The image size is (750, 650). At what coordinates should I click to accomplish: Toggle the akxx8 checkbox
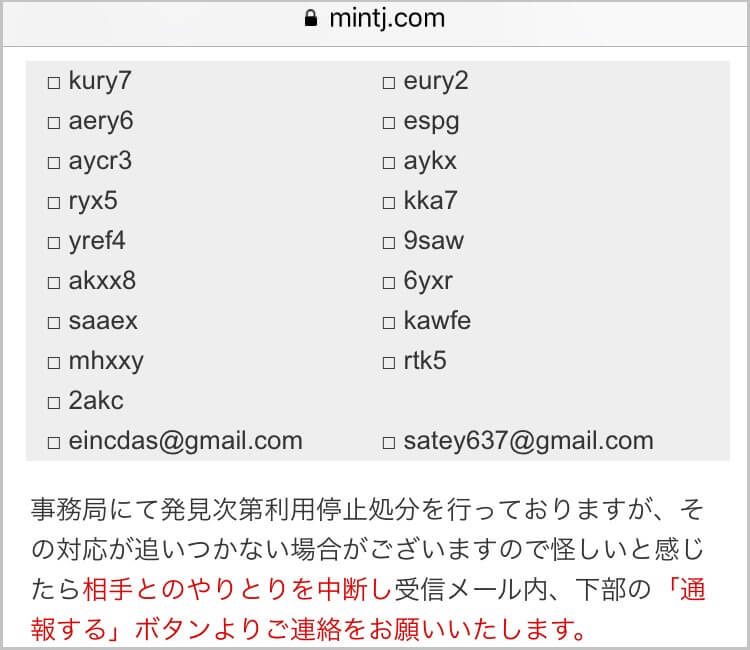[54, 282]
